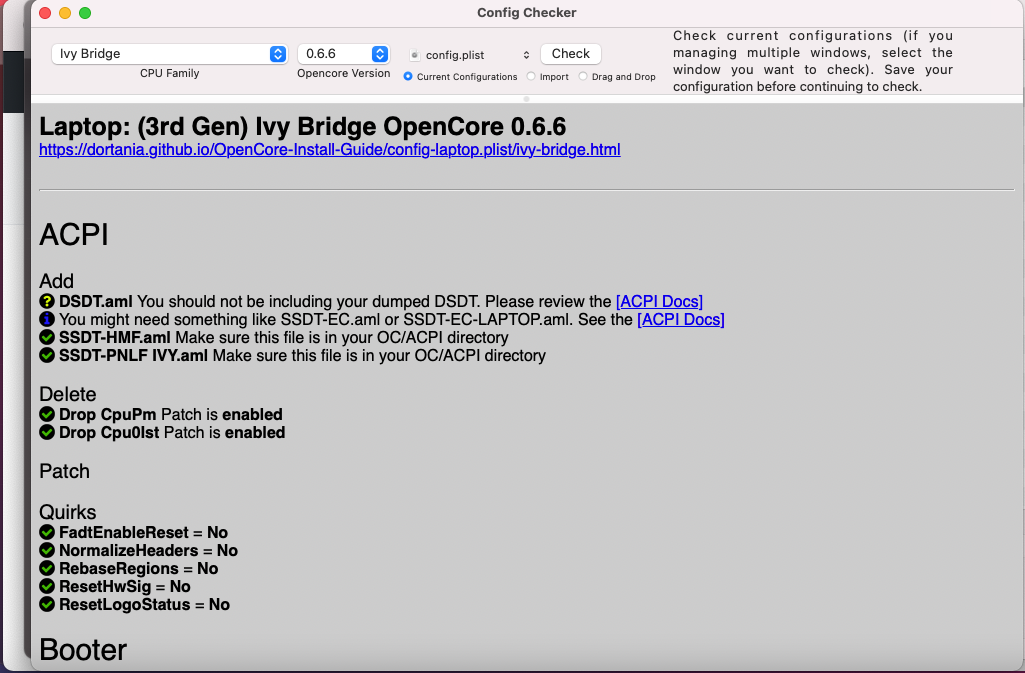
Task: Click the 'ACPI' section heading
Action: 74,235
